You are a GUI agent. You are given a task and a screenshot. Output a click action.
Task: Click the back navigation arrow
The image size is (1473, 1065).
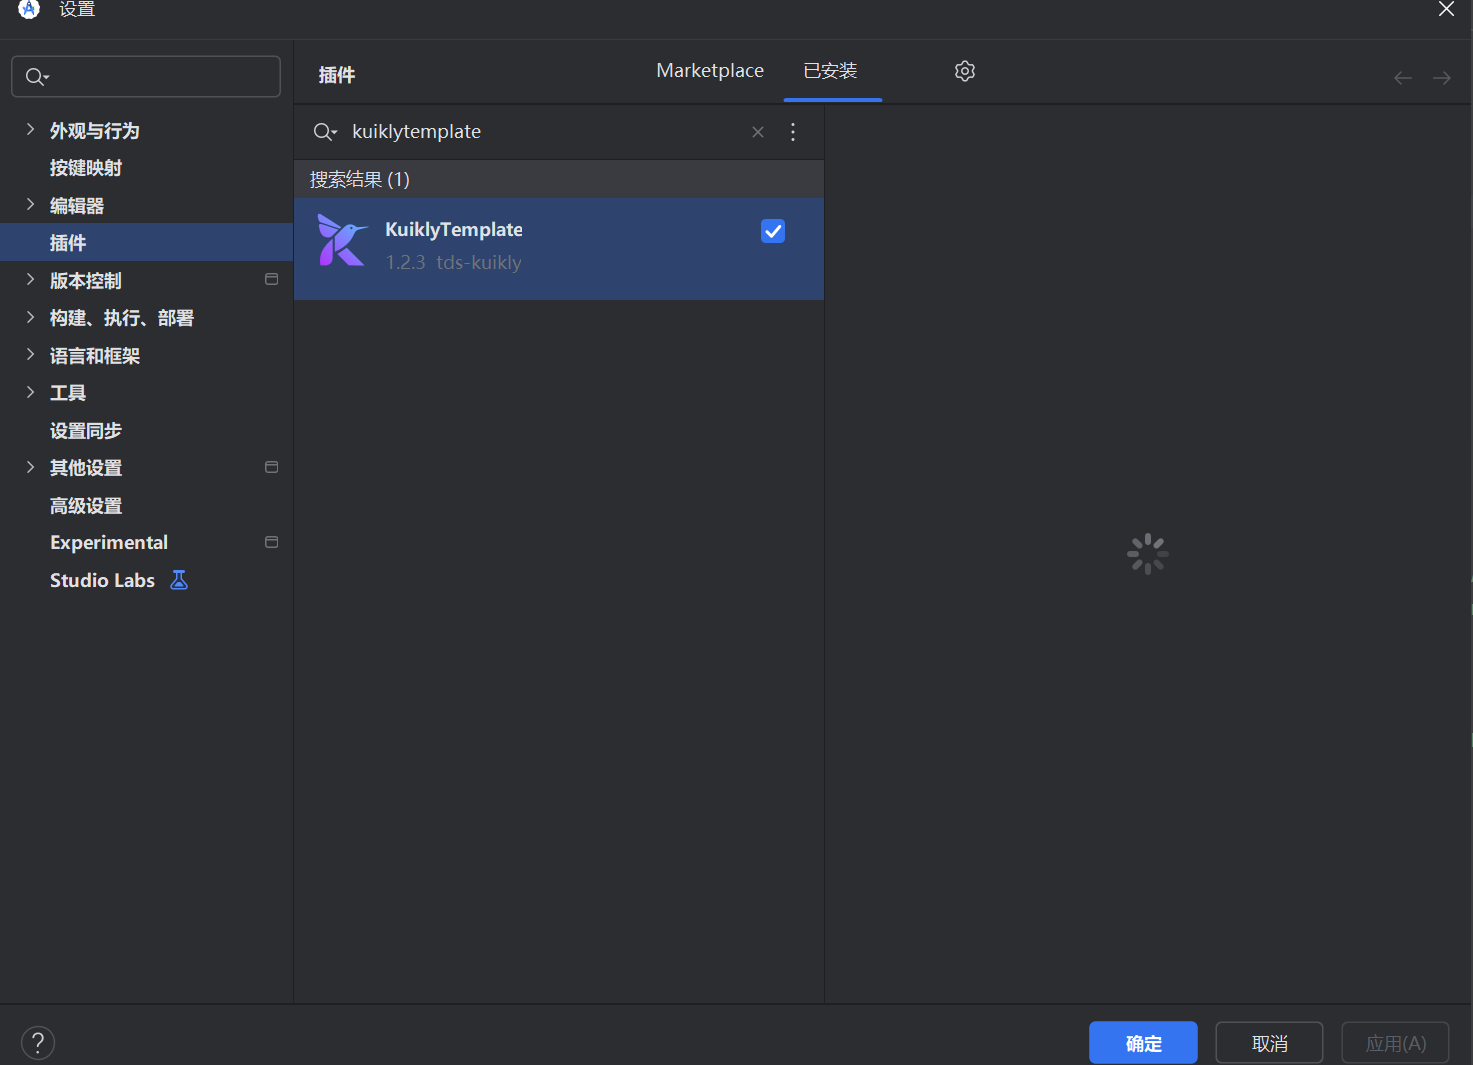point(1403,78)
